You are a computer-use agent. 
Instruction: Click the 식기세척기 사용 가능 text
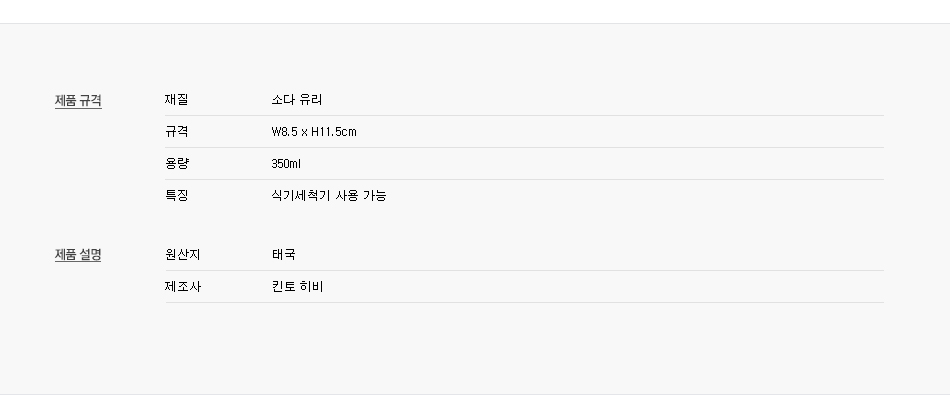329,195
